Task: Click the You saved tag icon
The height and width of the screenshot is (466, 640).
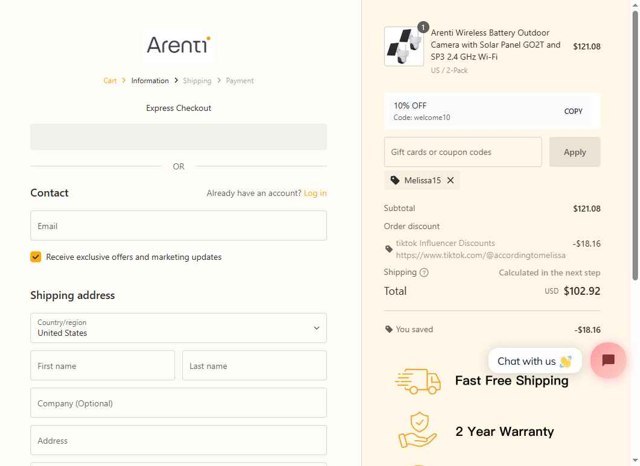Action: 389,329
